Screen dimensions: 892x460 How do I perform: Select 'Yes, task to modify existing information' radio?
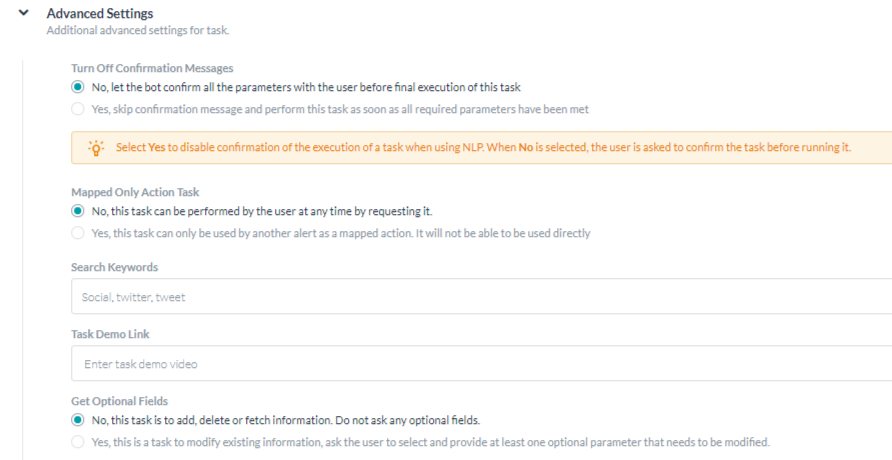[x=78, y=442]
